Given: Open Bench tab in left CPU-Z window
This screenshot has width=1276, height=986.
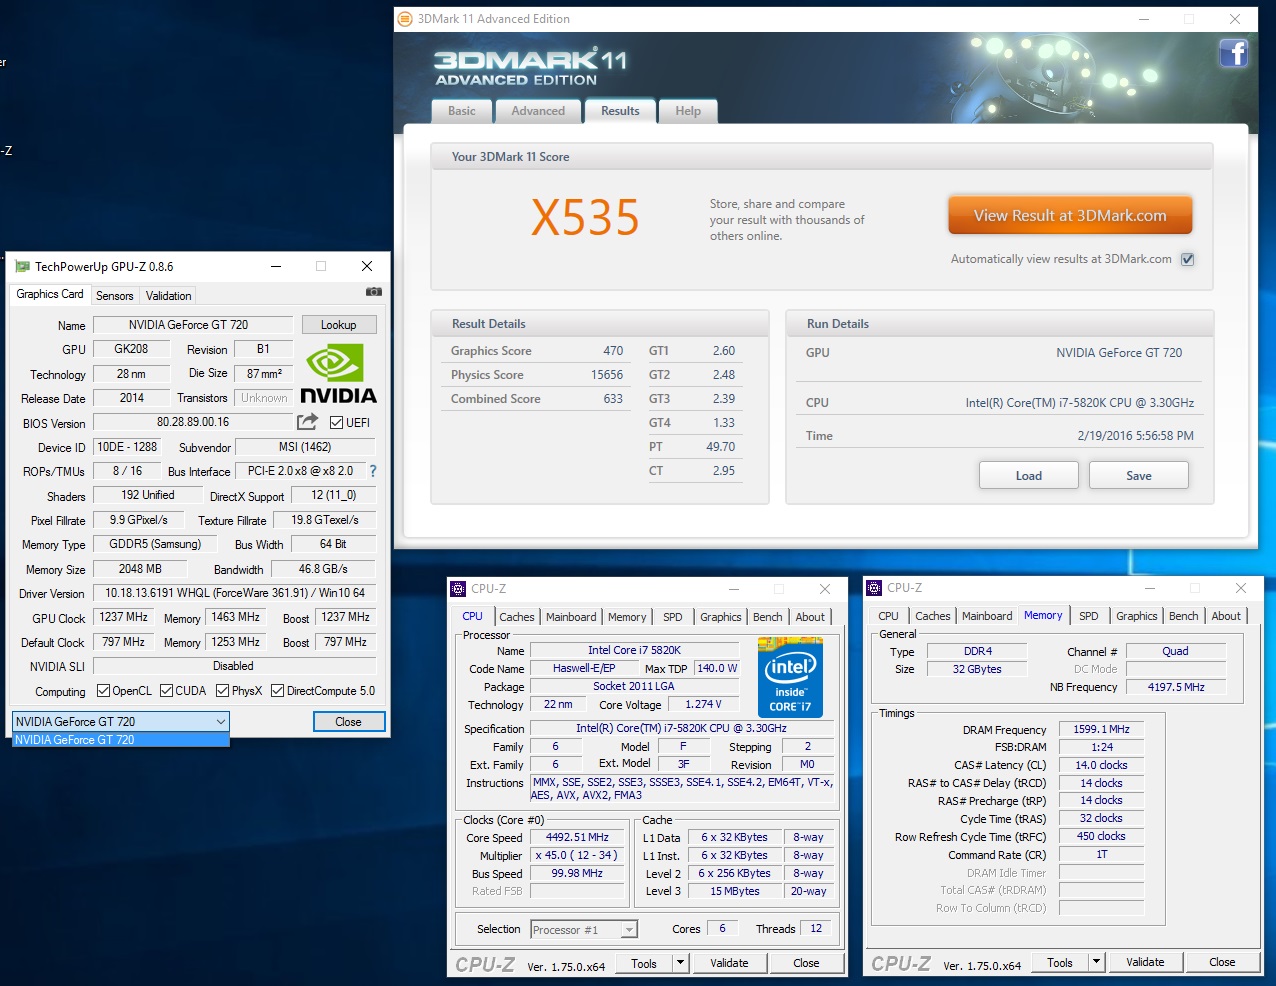Looking at the screenshot, I should 768,617.
